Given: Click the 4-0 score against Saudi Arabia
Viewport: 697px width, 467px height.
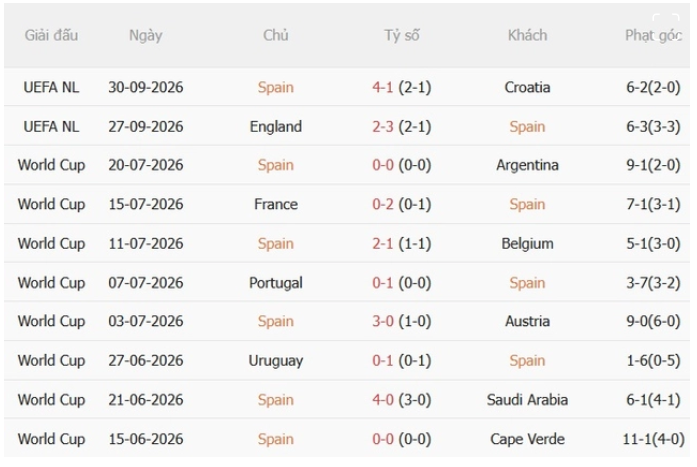Looking at the screenshot, I should pos(383,399).
